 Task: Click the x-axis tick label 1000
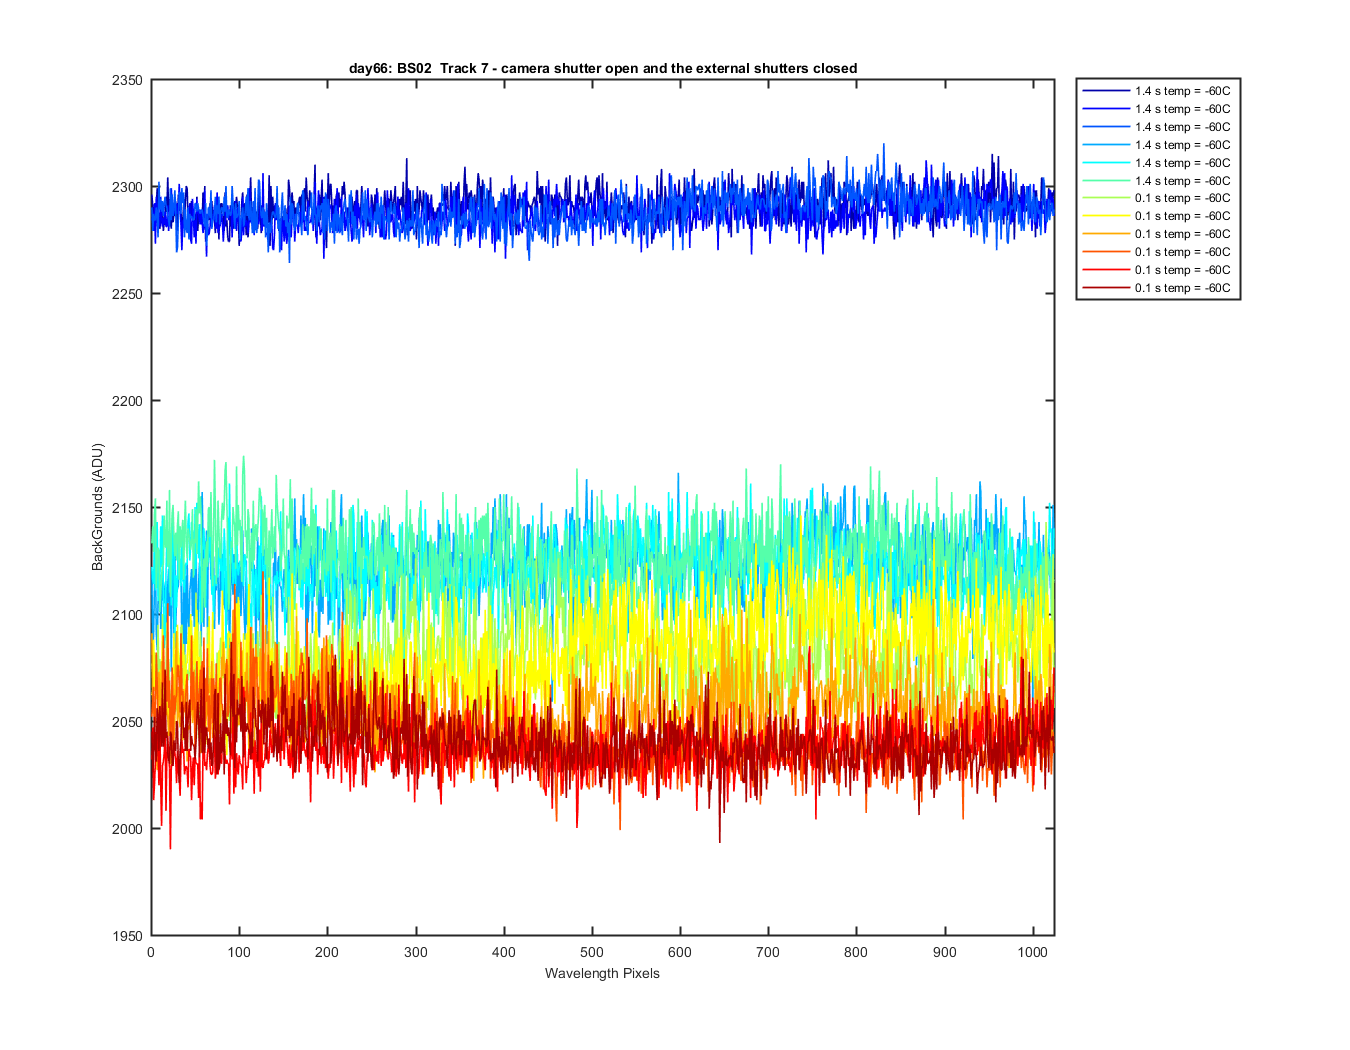tap(1033, 952)
